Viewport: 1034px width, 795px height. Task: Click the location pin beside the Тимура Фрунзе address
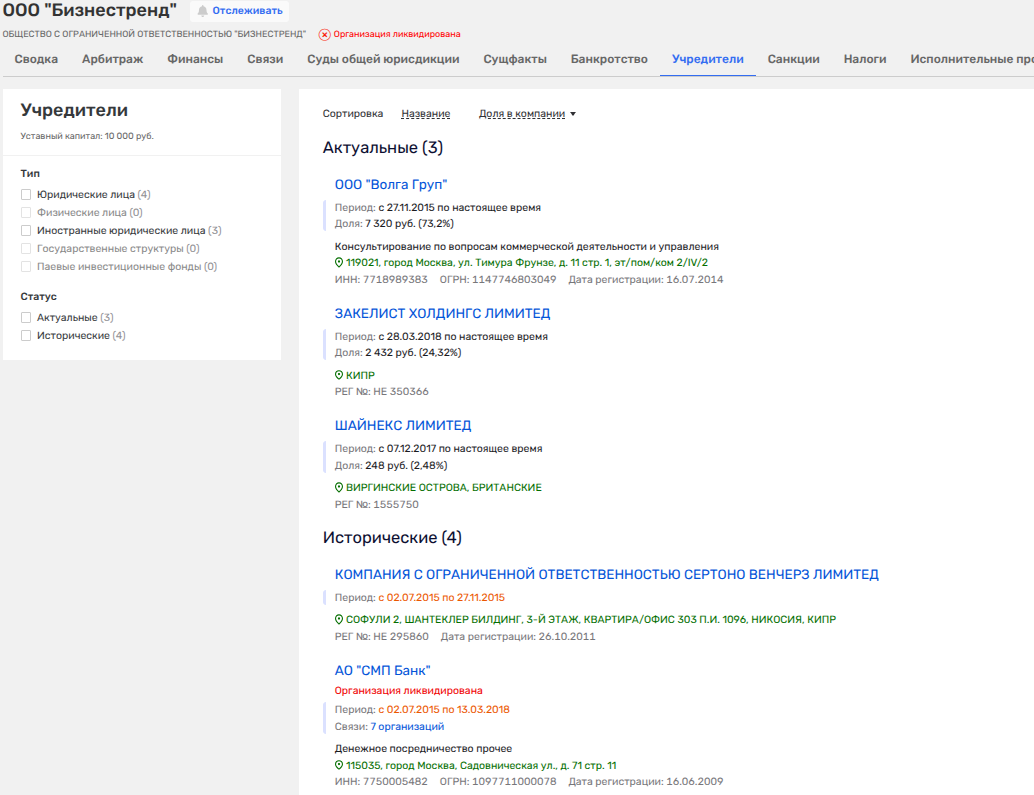coord(339,263)
